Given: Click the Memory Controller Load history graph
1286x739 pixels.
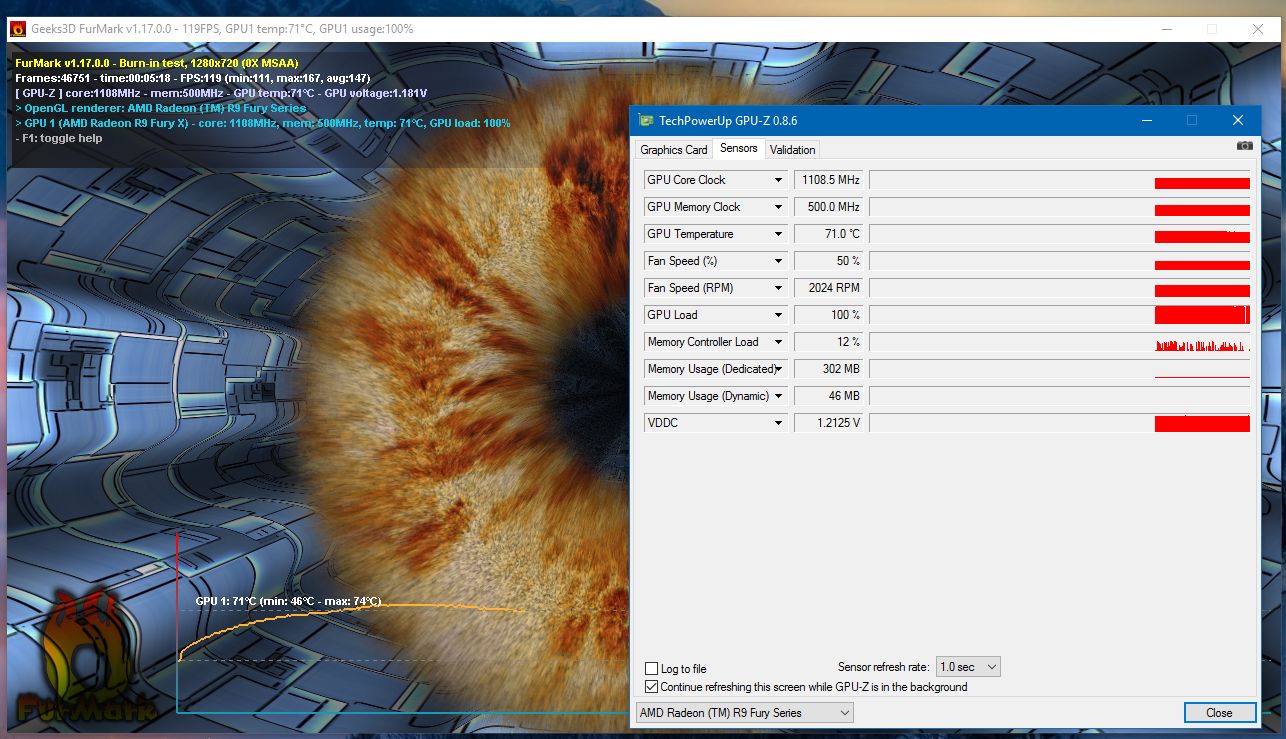Looking at the screenshot, I should pyautogui.click(x=1060, y=342).
